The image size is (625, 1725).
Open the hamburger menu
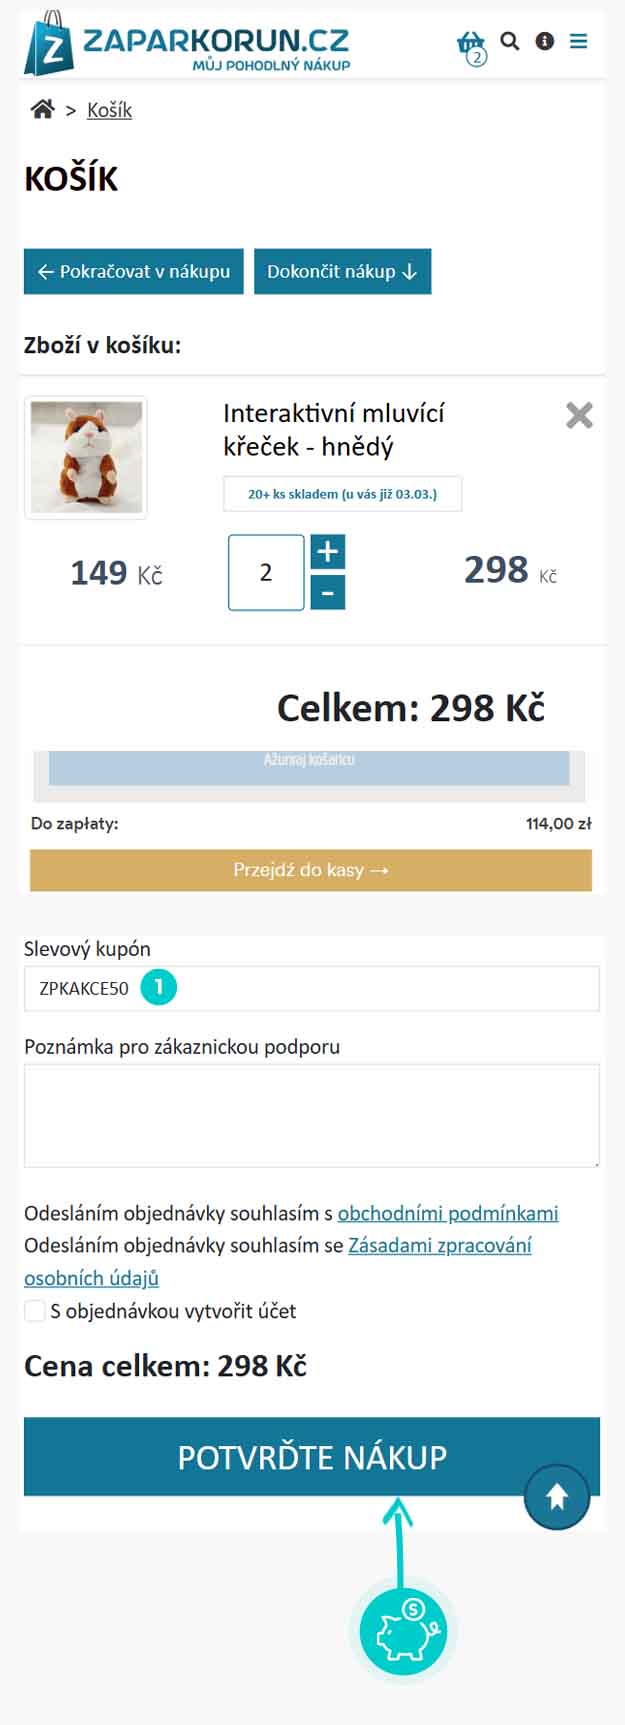coord(579,41)
